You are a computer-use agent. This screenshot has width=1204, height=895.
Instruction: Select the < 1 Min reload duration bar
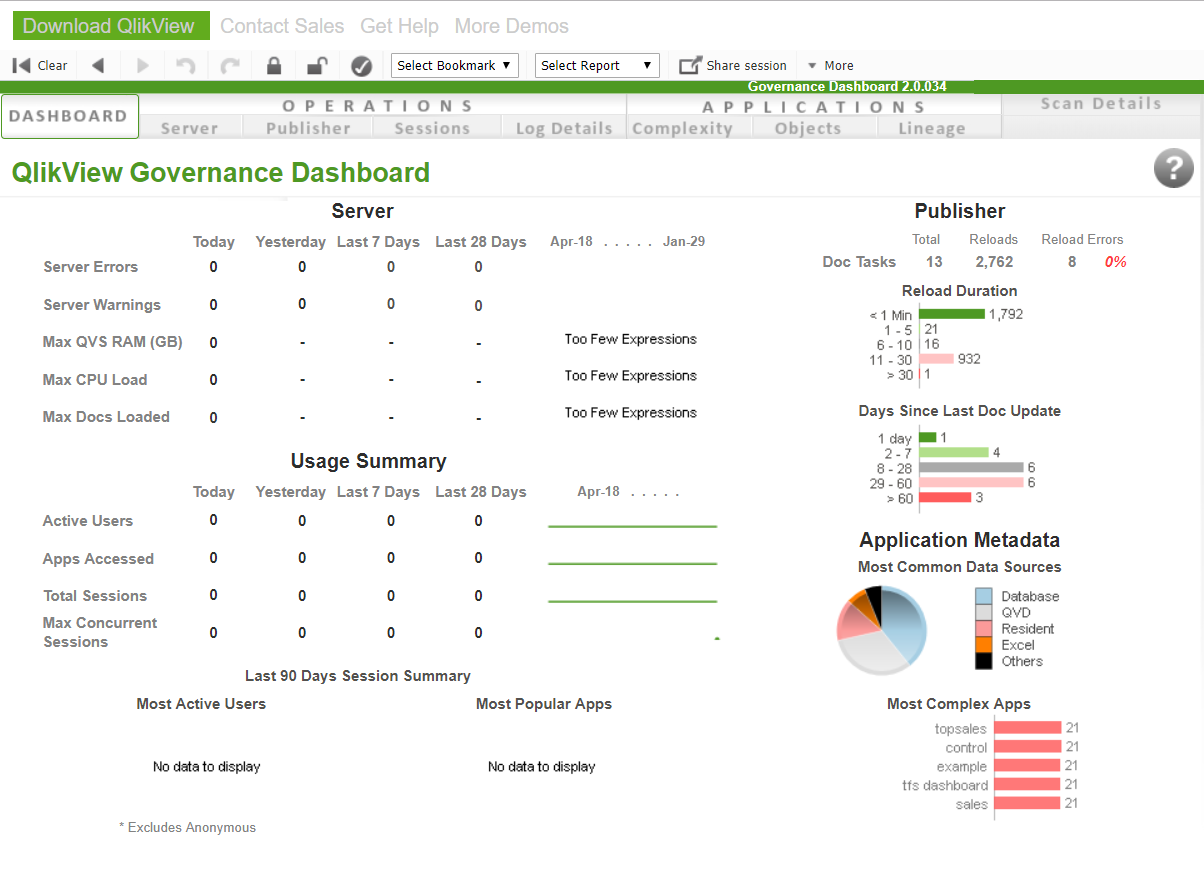952,314
